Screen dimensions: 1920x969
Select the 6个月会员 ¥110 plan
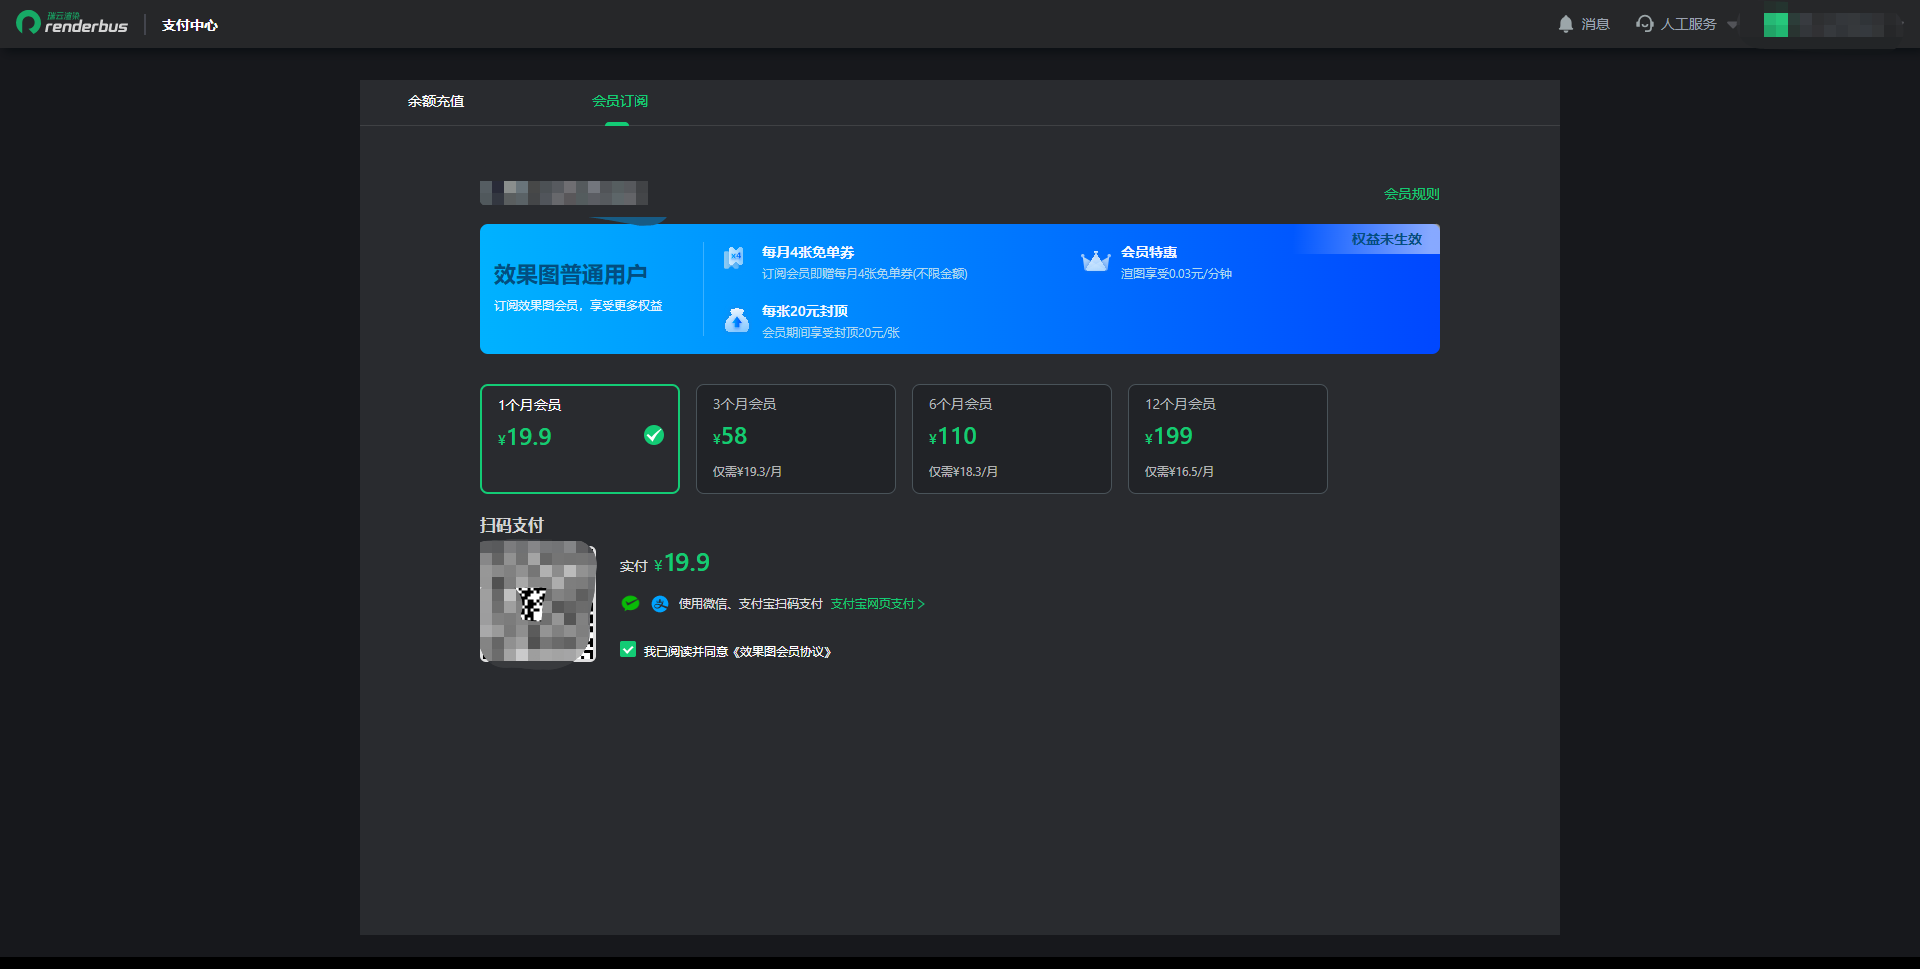point(1012,439)
